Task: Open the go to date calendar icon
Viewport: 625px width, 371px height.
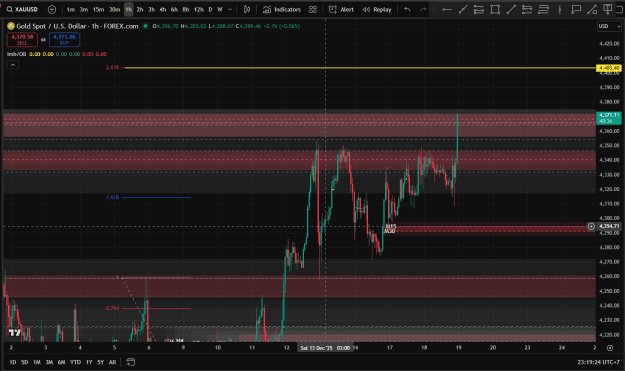Action: point(130,362)
